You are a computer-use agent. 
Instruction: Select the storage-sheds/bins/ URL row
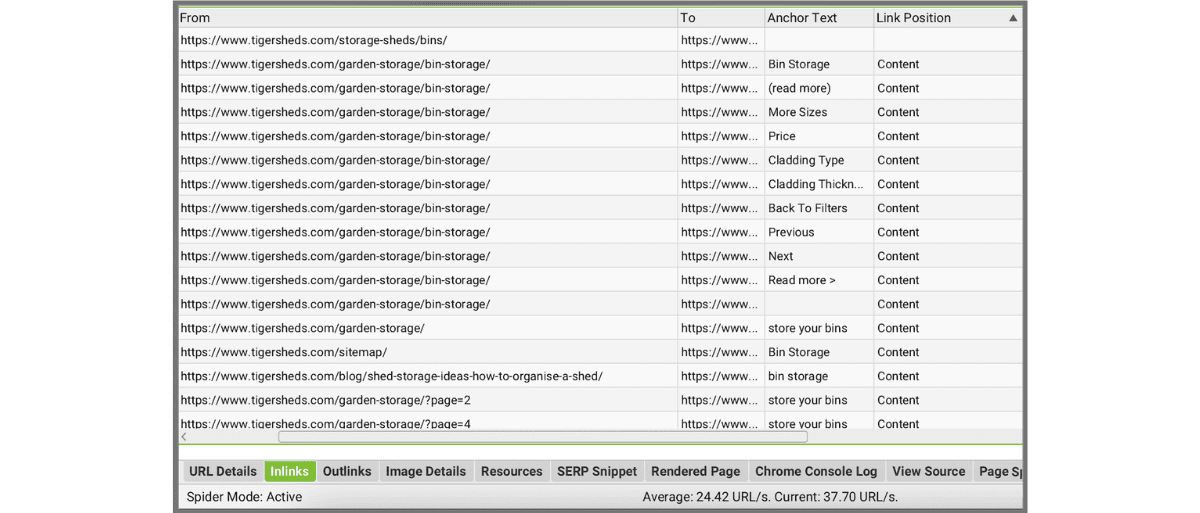tap(600, 40)
